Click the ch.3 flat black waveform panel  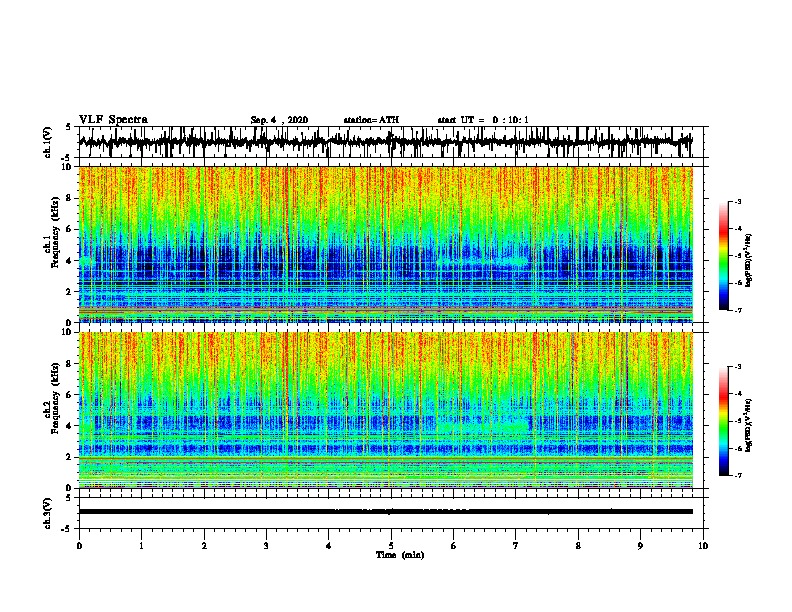pyautogui.click(x=393, y=513)
